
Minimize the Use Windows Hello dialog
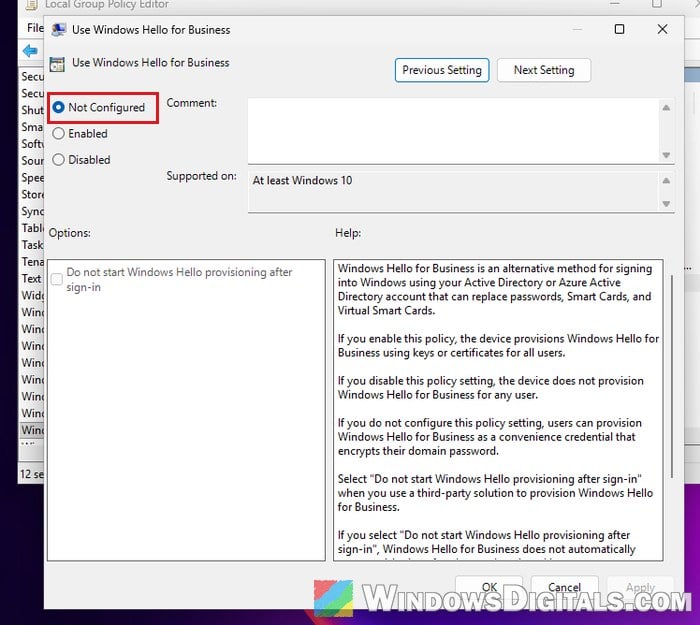coord(577,29)
